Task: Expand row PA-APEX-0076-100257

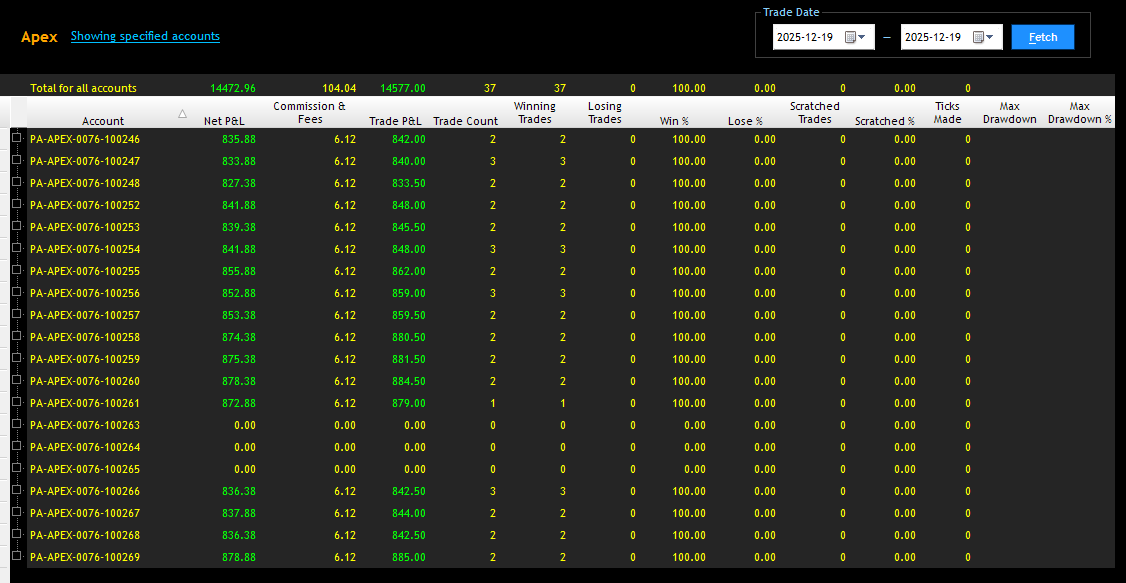Action: 16,314
